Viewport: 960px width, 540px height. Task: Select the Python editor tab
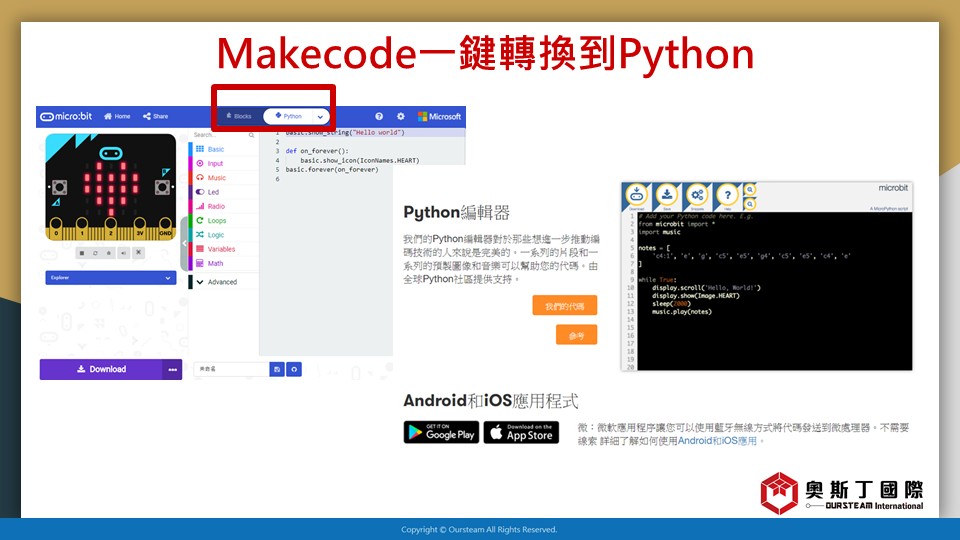coord(288,116)
